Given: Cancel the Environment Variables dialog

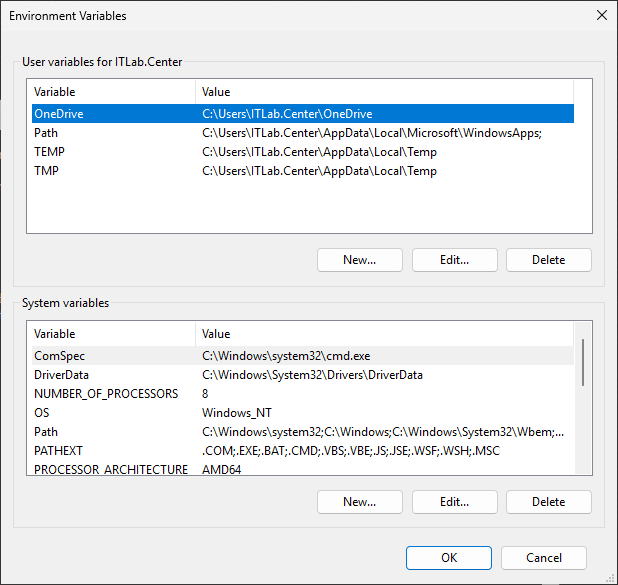Looking at the screenshot, I should click(543, 558).
